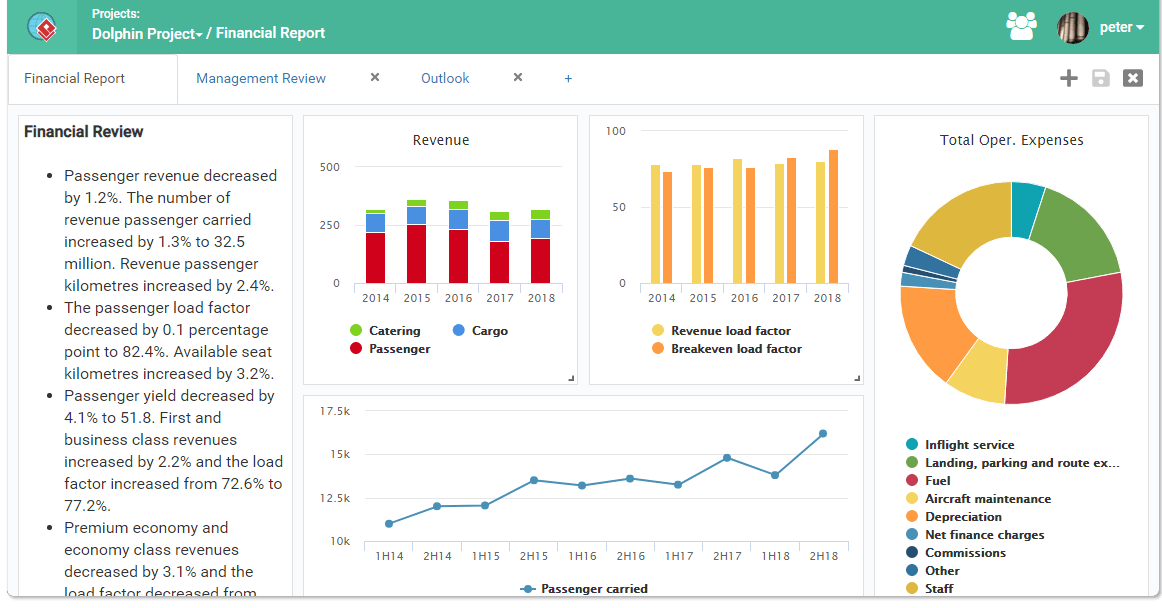Switch to the Outlook tab

pyautogui.click(x=445, y=78)
